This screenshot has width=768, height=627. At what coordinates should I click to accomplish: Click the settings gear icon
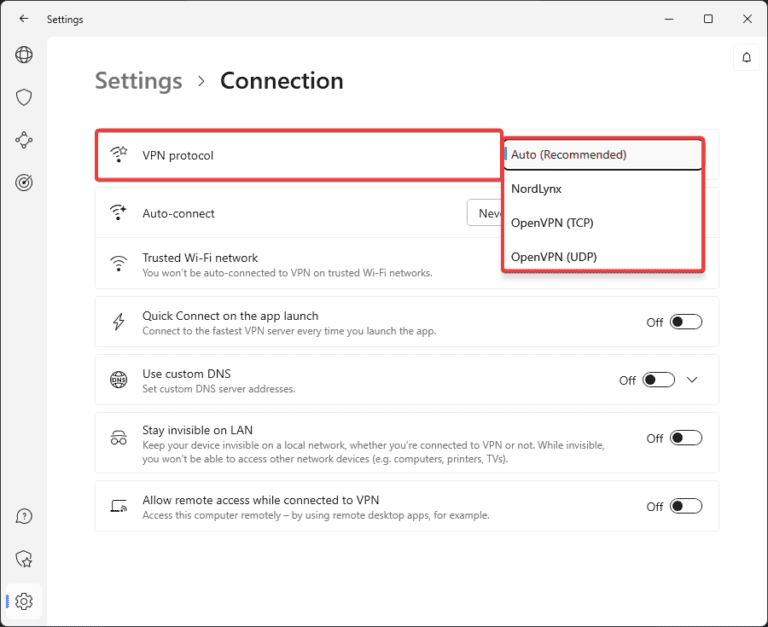click(x=24, y=601)
